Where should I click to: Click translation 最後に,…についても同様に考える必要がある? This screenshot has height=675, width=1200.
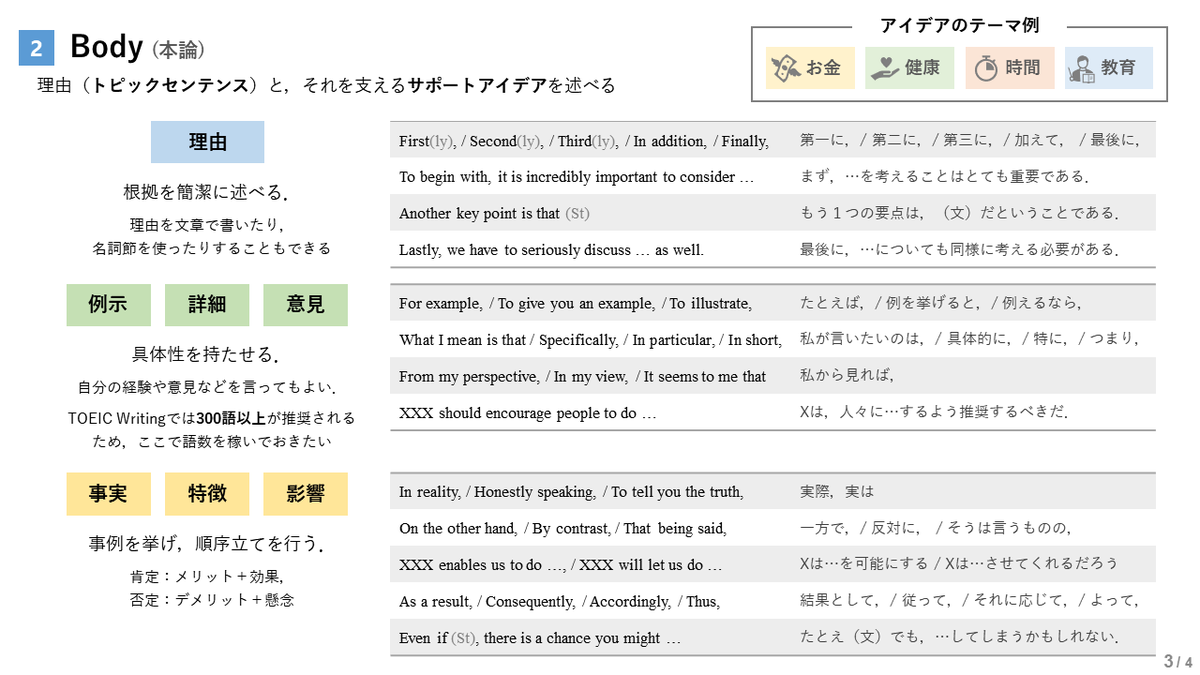click(x=959, y=249)
